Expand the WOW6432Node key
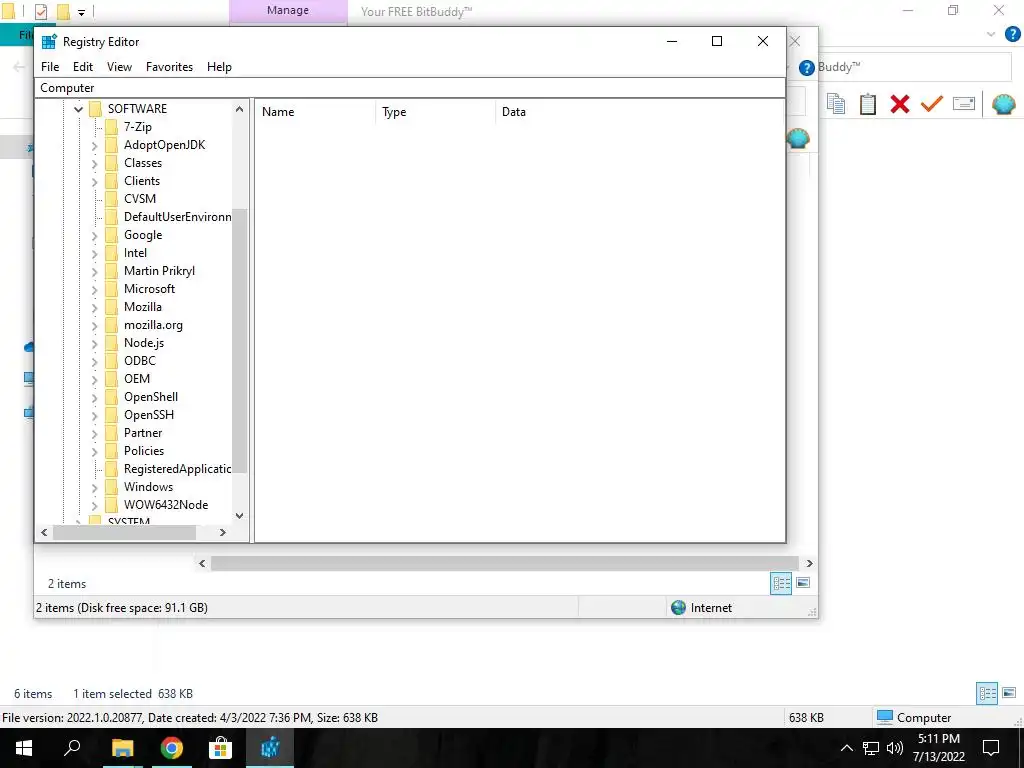Viewport: 1024px width, 768px height. [95, 505]
